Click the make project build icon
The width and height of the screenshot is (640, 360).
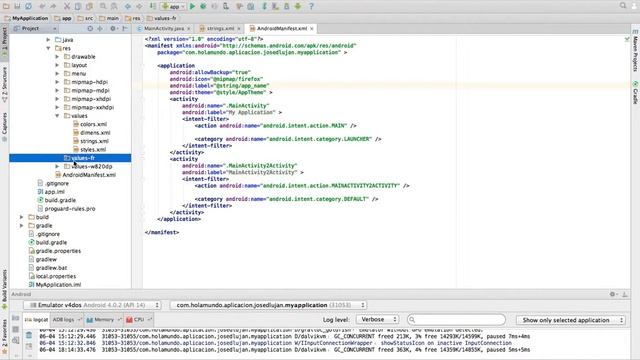153,6
